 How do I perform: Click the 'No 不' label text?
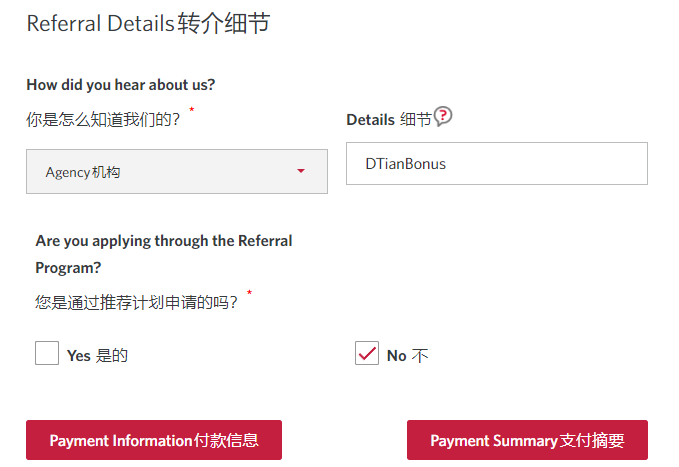coord(407,356)
